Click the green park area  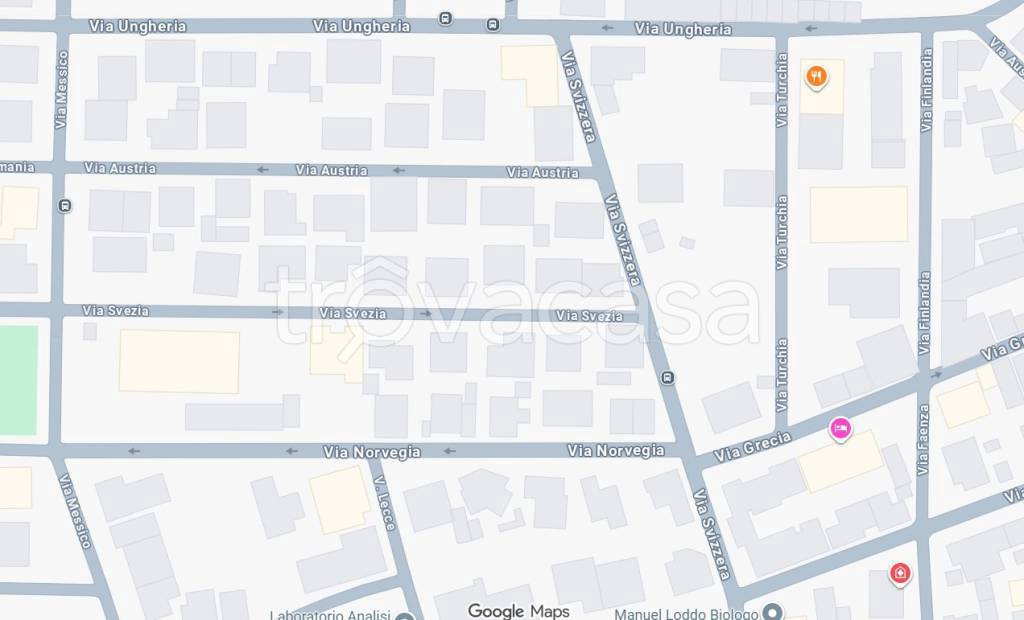[x=18, y=380]
